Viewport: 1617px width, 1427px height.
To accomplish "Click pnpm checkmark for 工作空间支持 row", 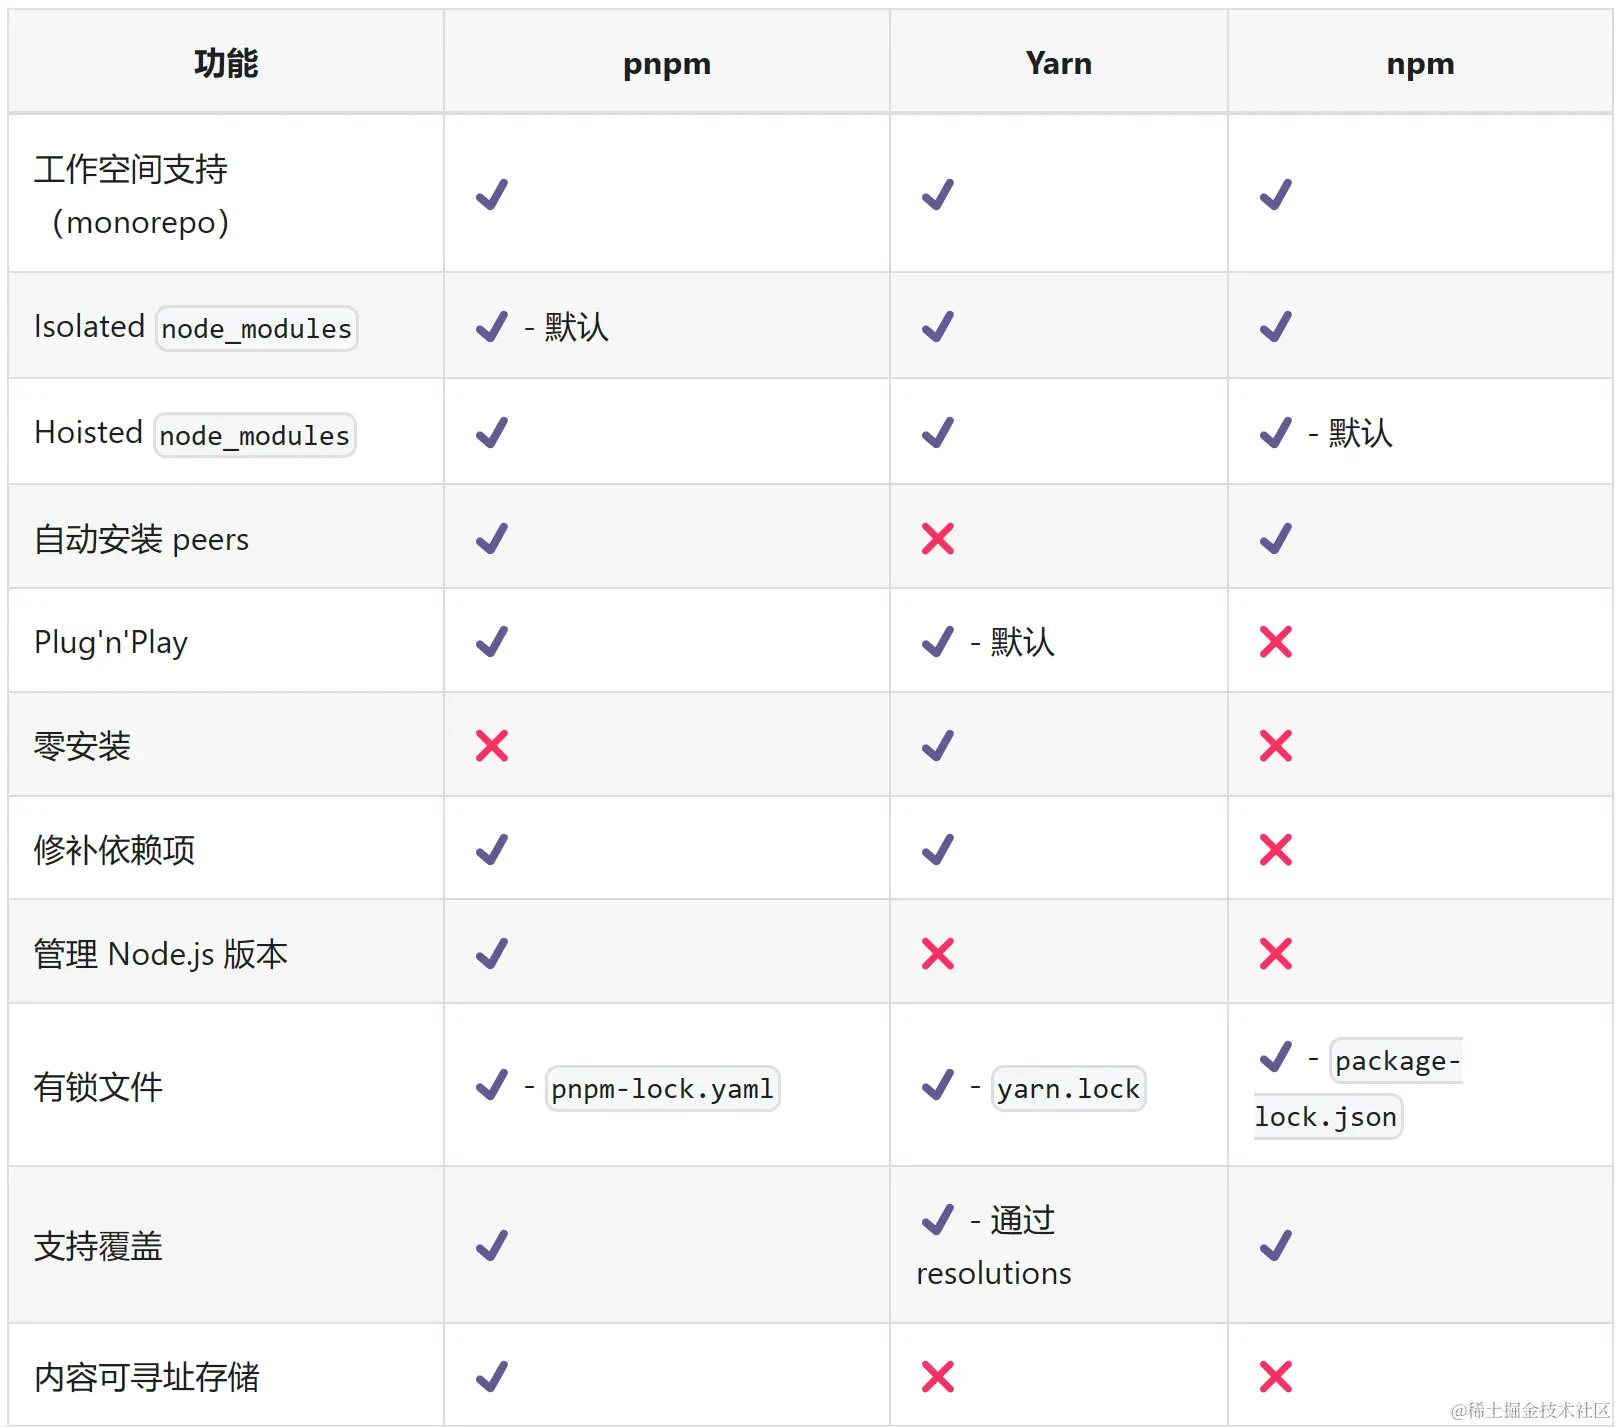I will (492, 194).
